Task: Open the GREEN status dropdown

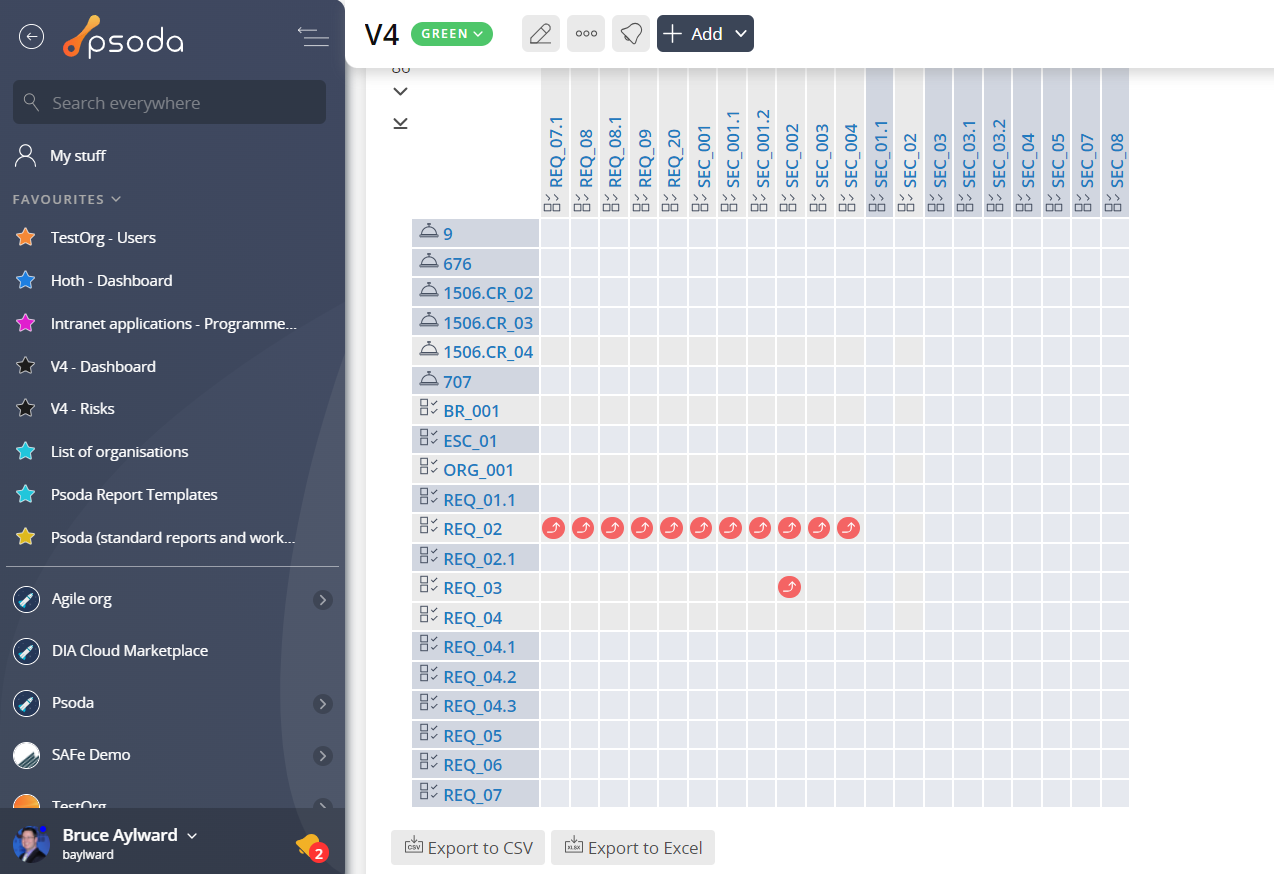Action: [452, 34]
